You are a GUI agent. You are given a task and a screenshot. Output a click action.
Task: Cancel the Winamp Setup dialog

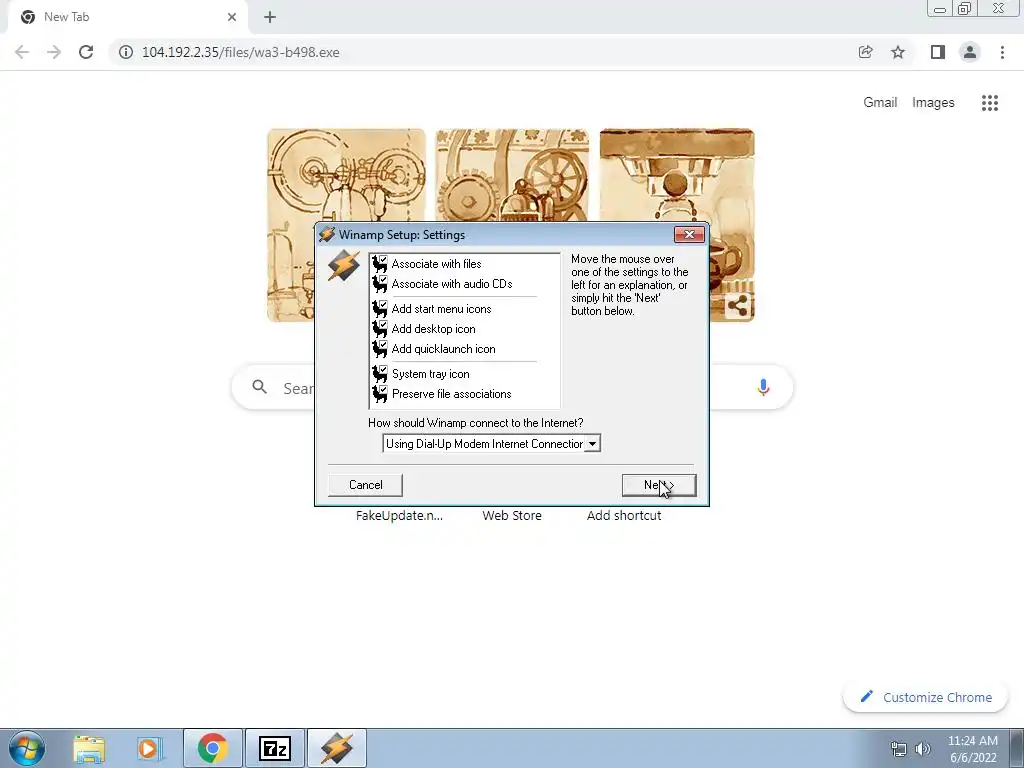[x=365, y=485]
